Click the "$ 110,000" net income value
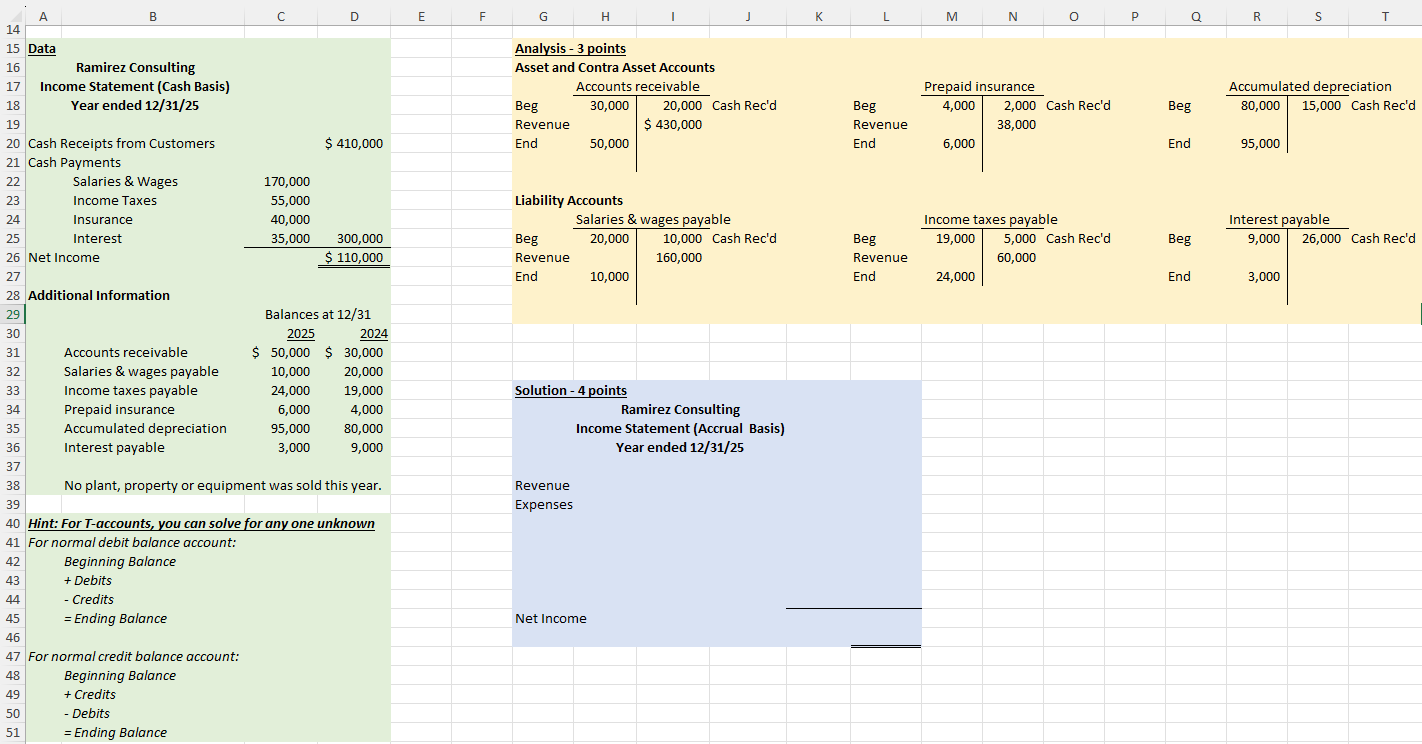 coord(354,257)
